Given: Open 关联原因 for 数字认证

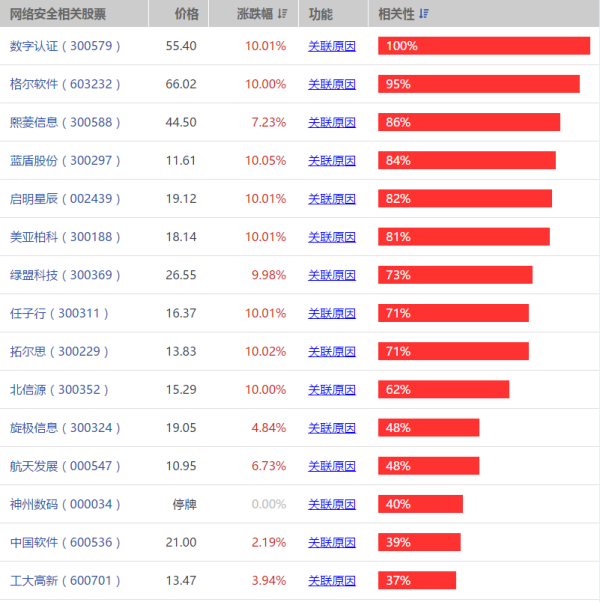Looking at the screenshot, I should (x=332, y=46).
